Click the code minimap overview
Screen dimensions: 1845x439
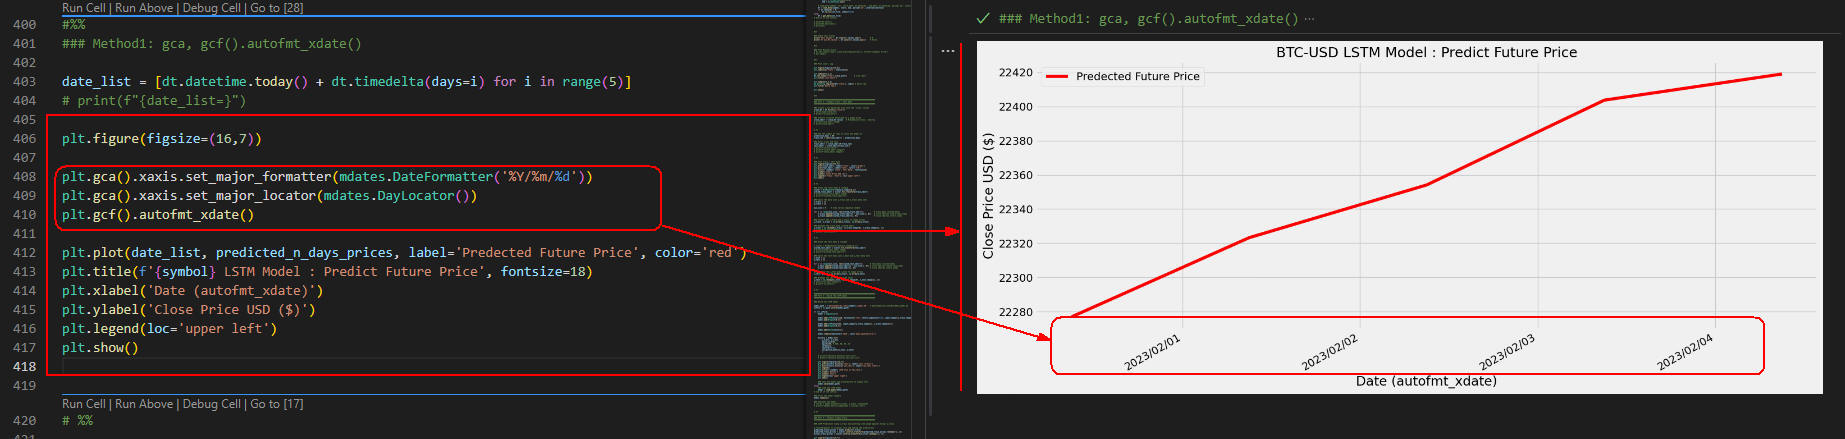860,220
